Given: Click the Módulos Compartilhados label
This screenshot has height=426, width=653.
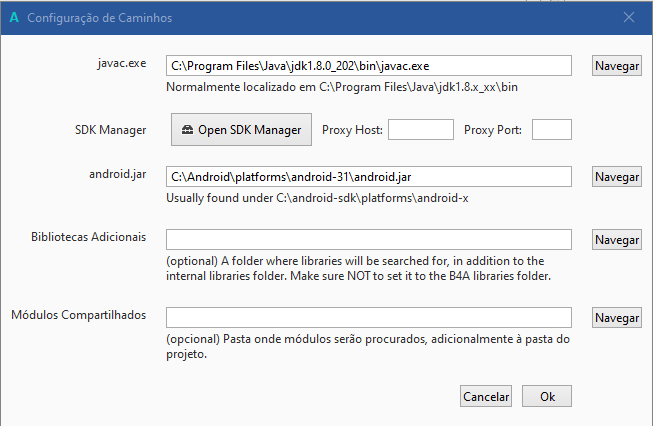Looking at the screenshot, I should tap(79, 316).
